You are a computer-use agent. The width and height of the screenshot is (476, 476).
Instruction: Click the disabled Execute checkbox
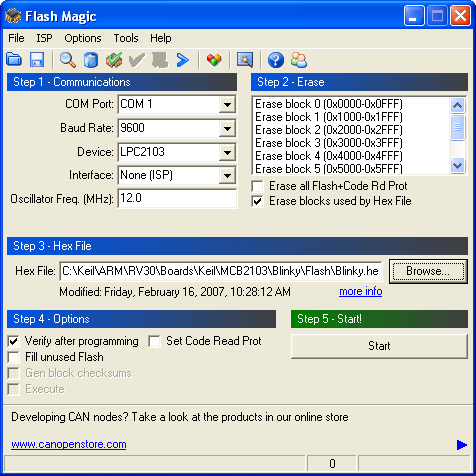click(13, 389)
